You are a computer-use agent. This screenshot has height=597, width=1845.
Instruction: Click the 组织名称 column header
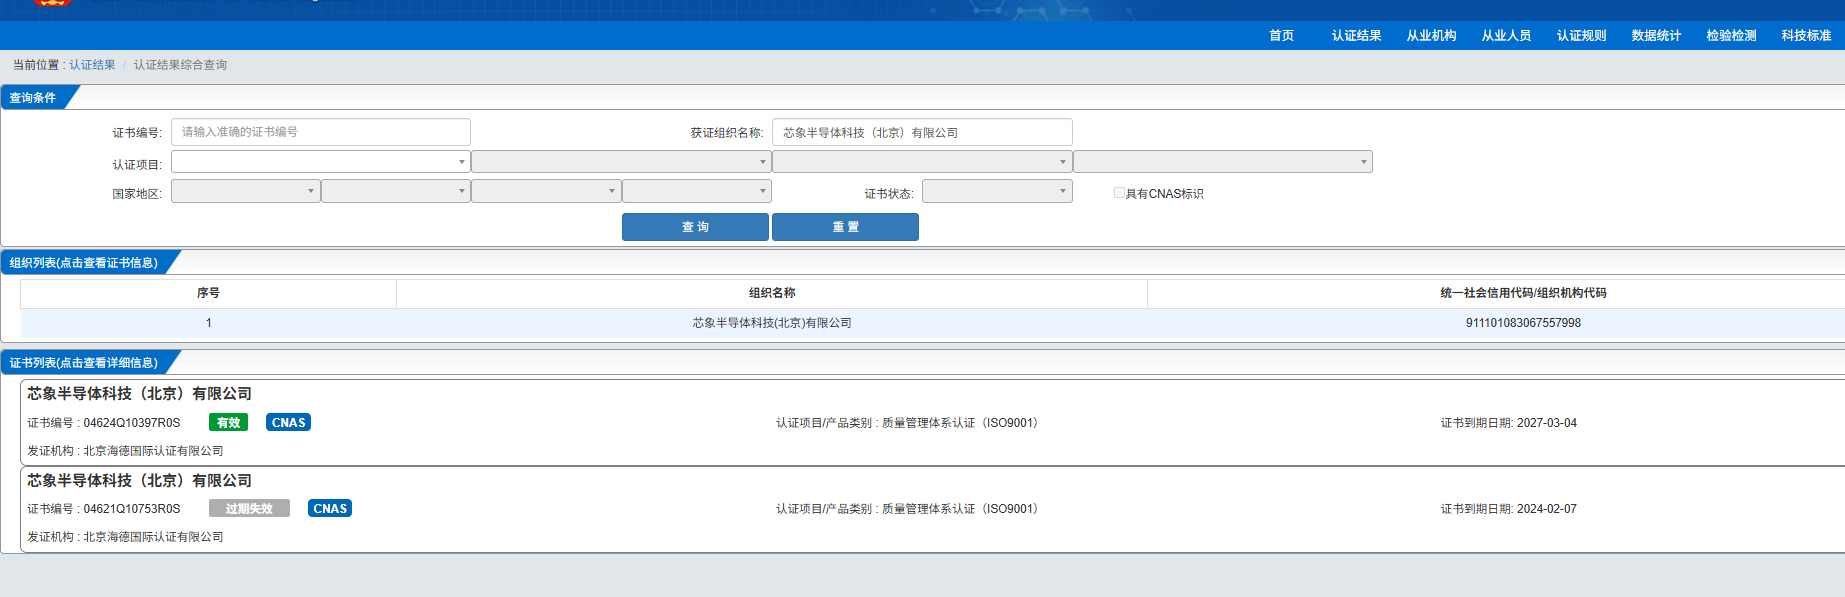[x=772, y=293]
